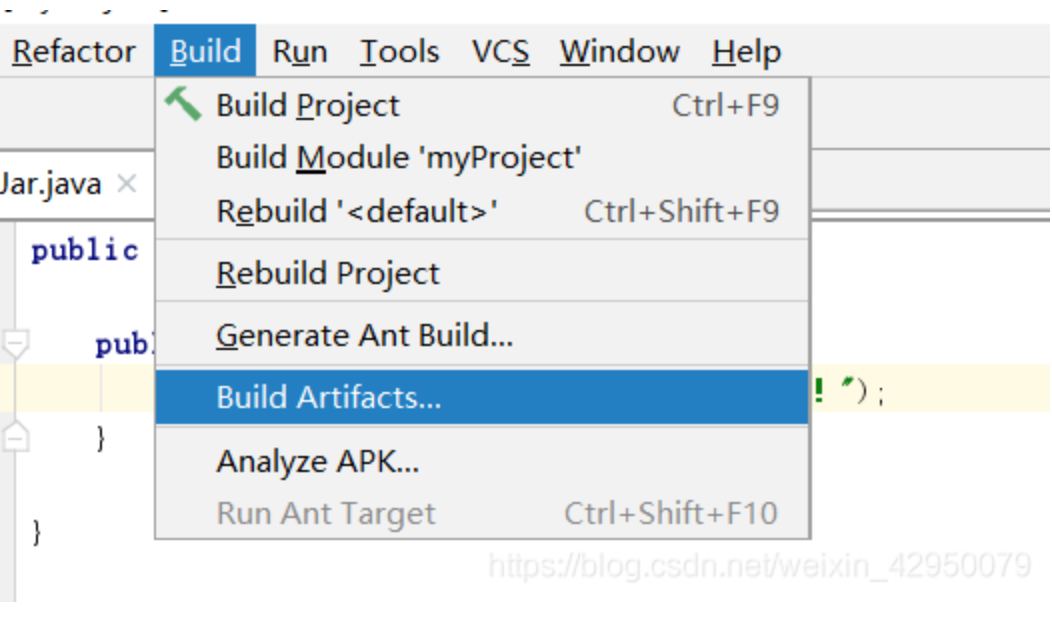Select Rebuild '<default>' menu entry
Screen dimensions: 1052x618
click(357, 212)
